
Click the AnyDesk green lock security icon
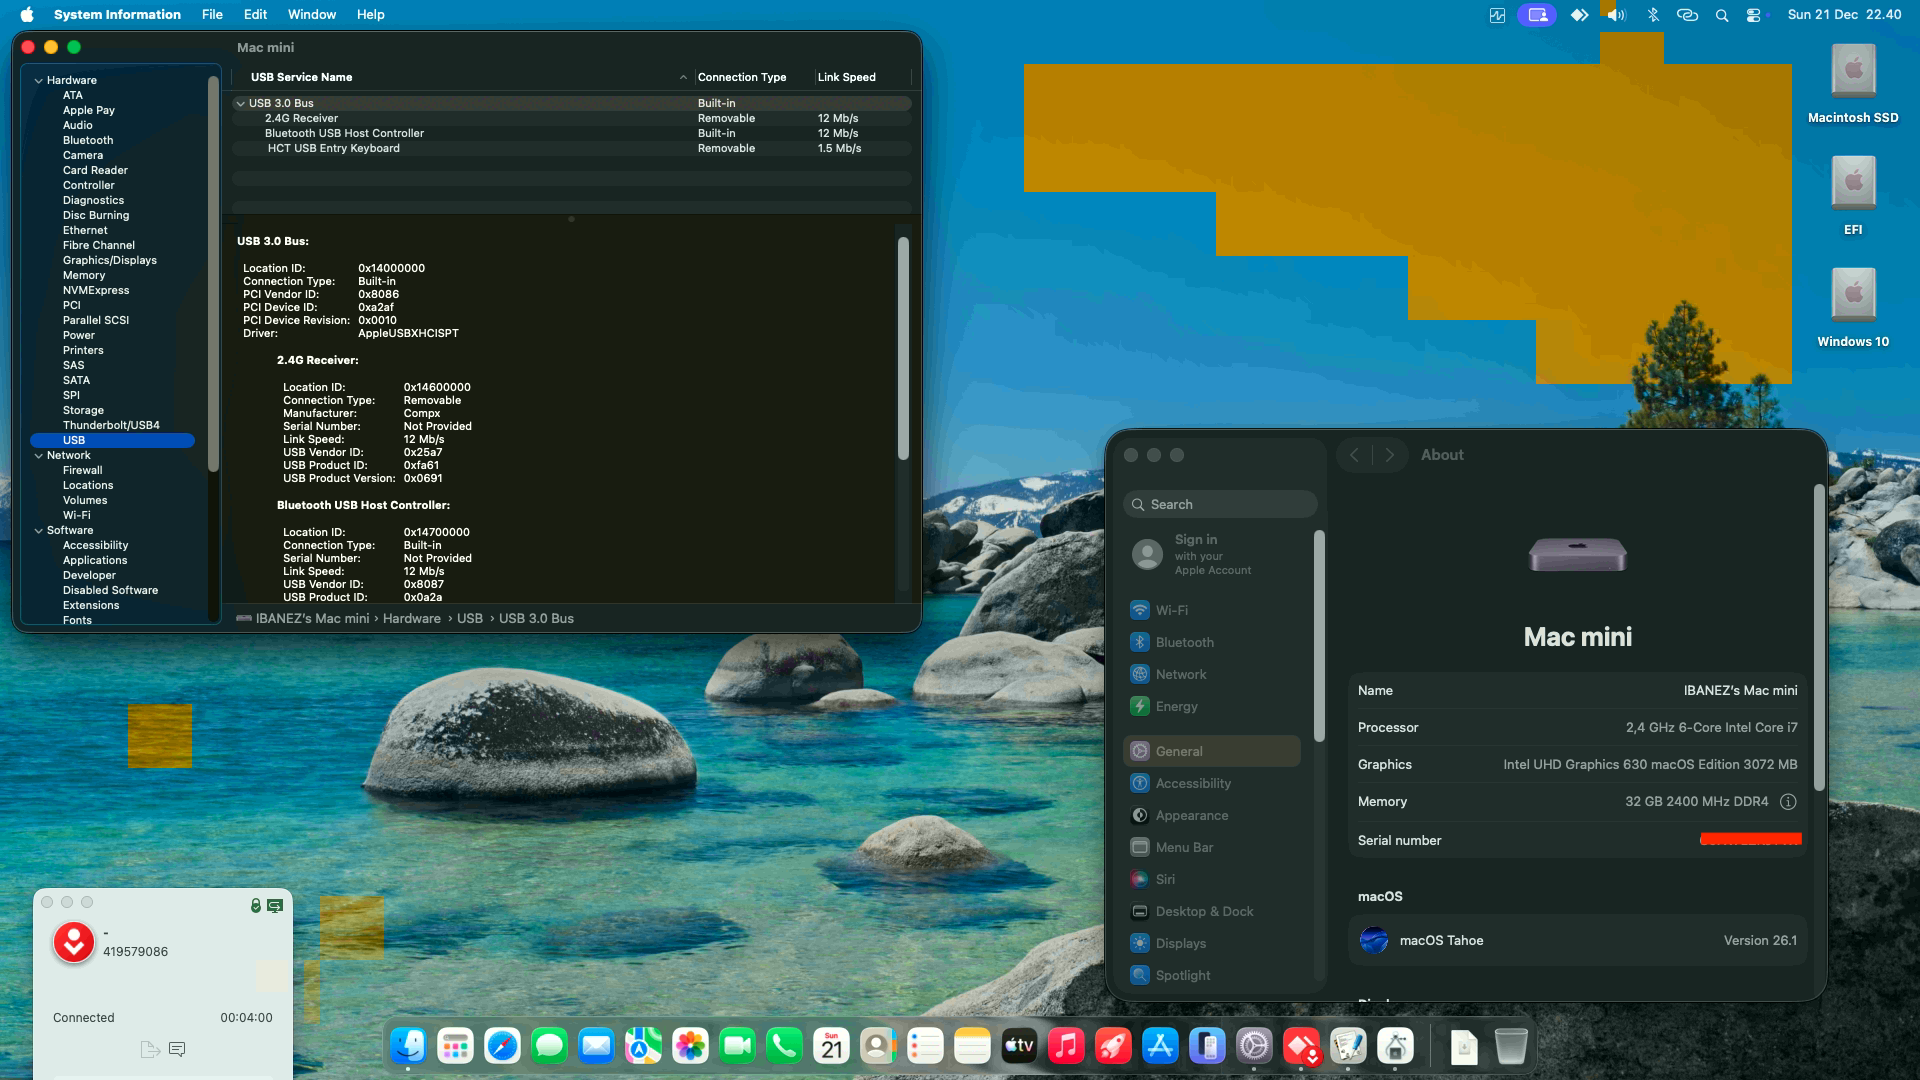pos(256,905)
